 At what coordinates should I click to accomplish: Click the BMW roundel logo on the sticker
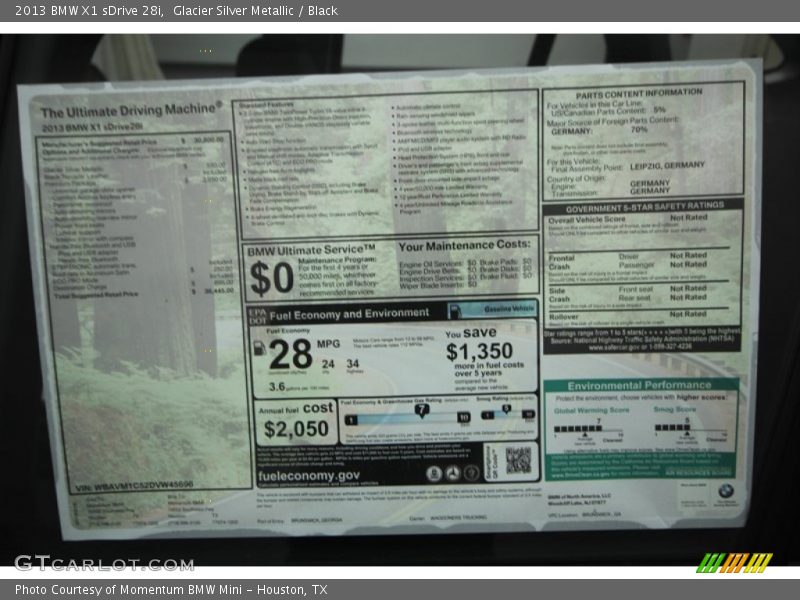pyautogui.click(x=726, y=491)
